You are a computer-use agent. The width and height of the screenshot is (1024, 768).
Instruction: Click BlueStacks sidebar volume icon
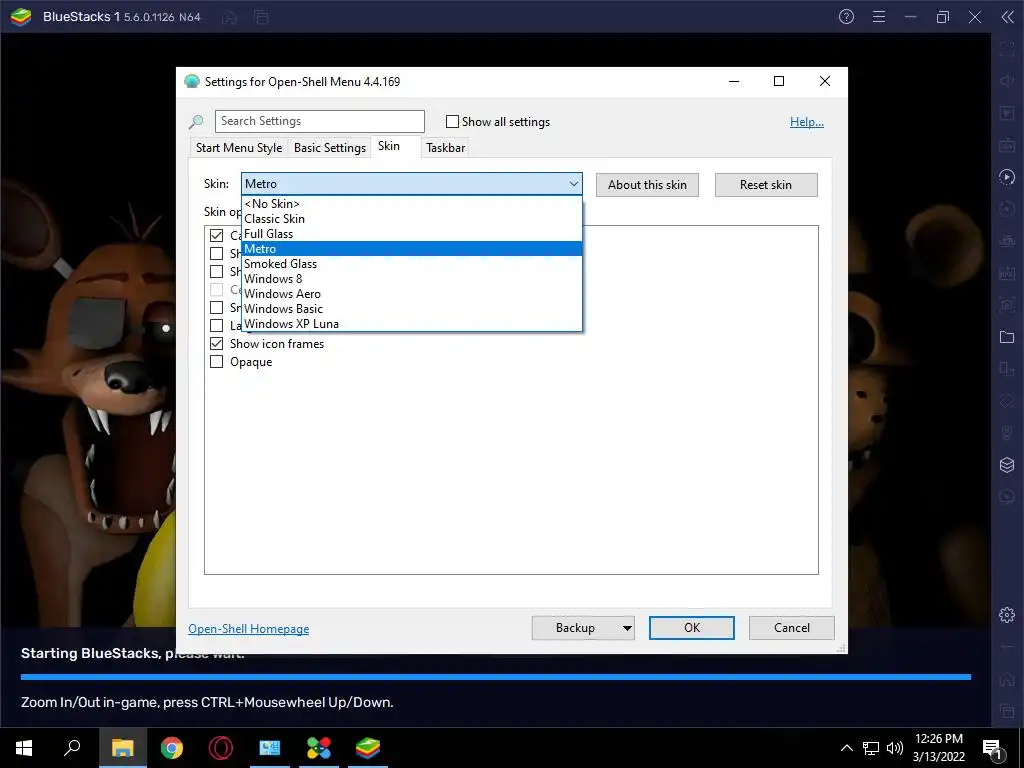[1007, 81]
